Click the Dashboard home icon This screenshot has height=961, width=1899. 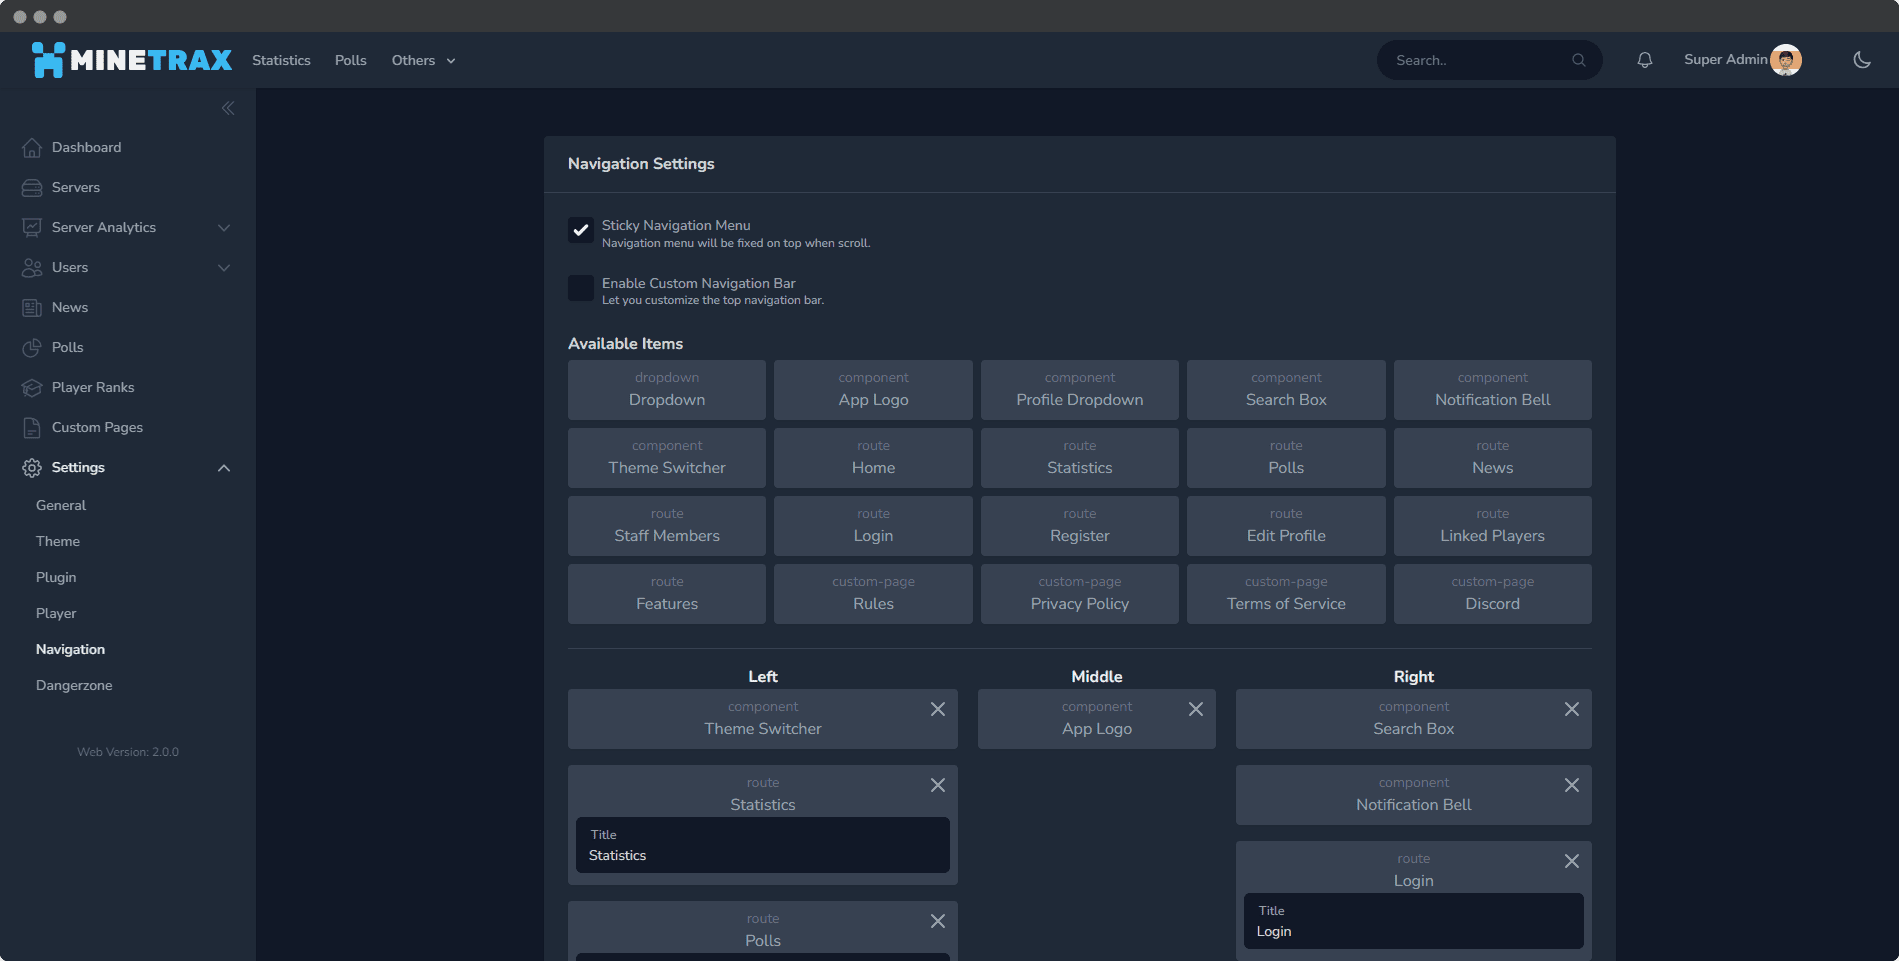click(x=32, y=147)
